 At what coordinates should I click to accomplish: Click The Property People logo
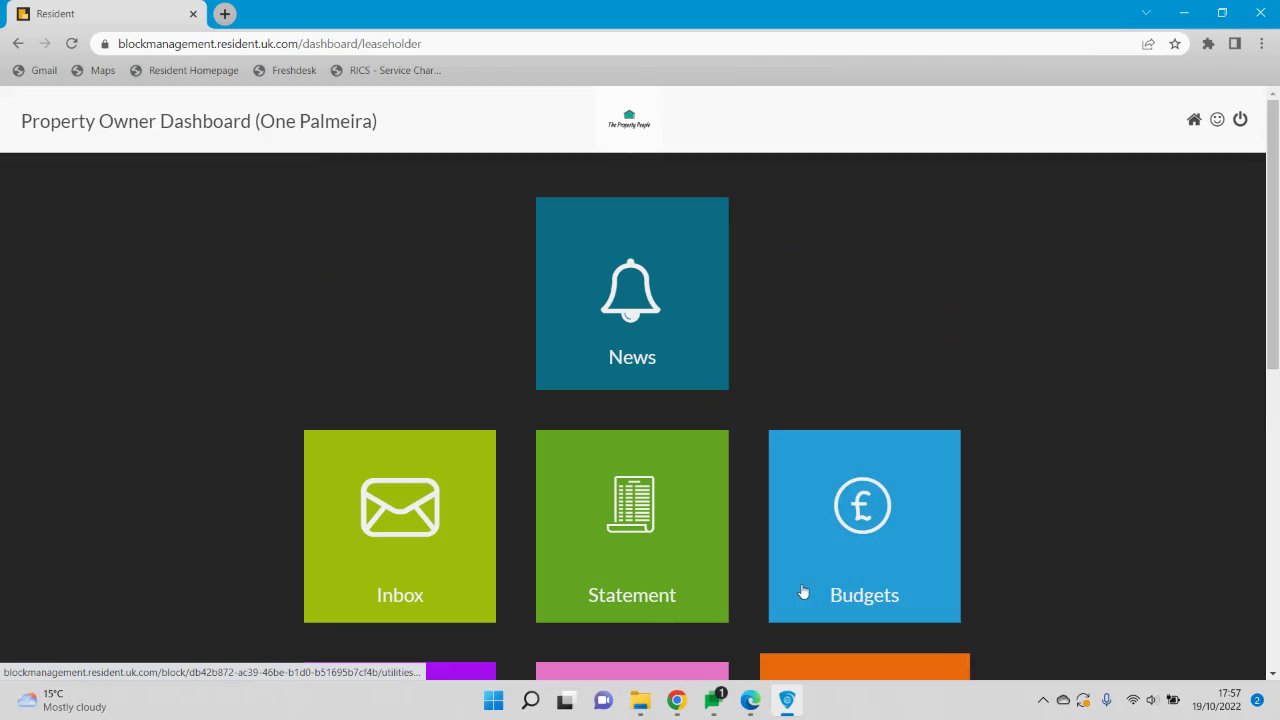629,119
